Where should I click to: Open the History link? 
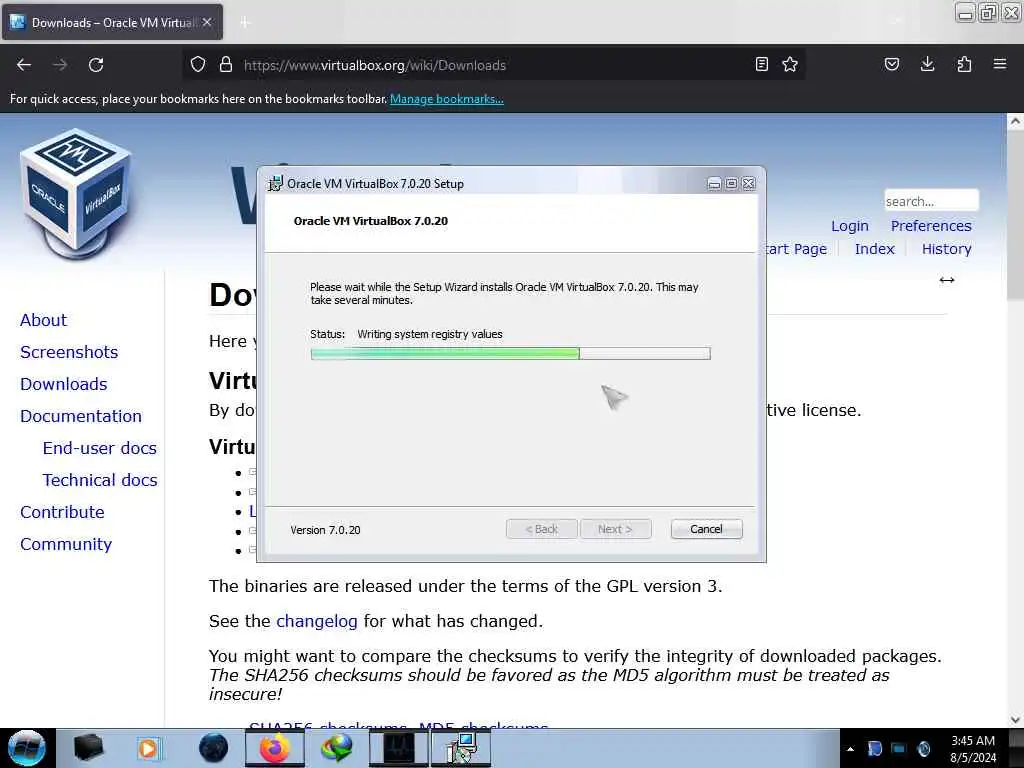coord(946,249)
